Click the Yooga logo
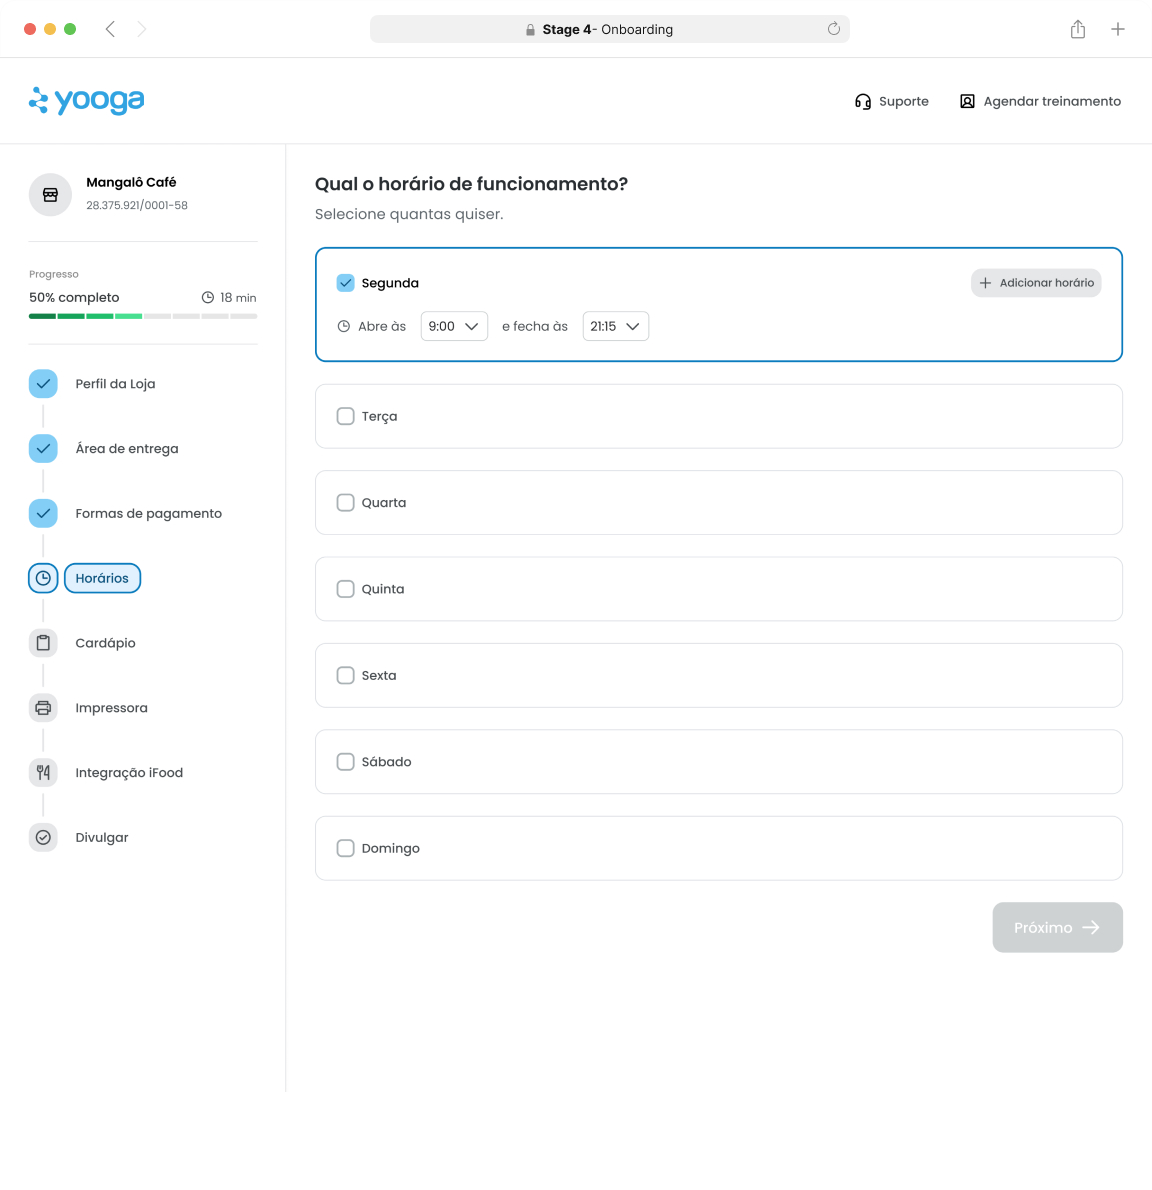The width and height of the screenshot is (1152, 1190). 87,100
